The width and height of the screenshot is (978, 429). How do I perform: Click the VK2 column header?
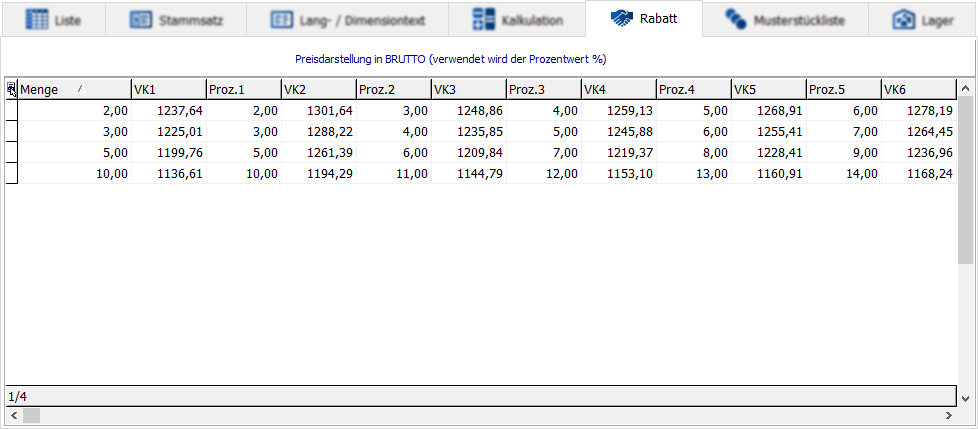pos(319,90)
